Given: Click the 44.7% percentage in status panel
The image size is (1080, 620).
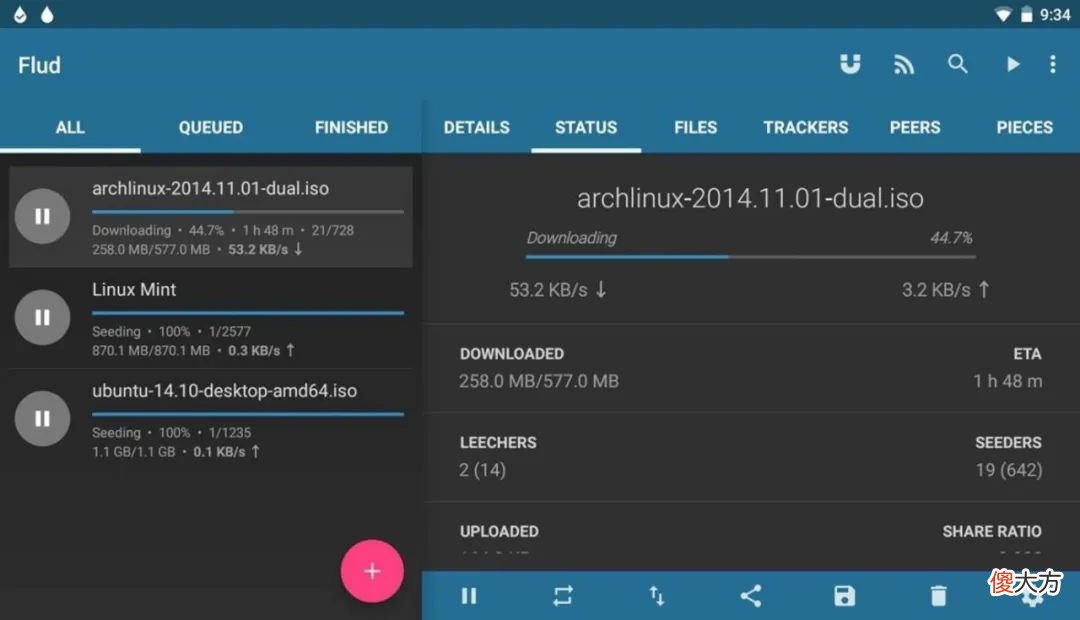Looking at the screenshot, I should [951, 238].
